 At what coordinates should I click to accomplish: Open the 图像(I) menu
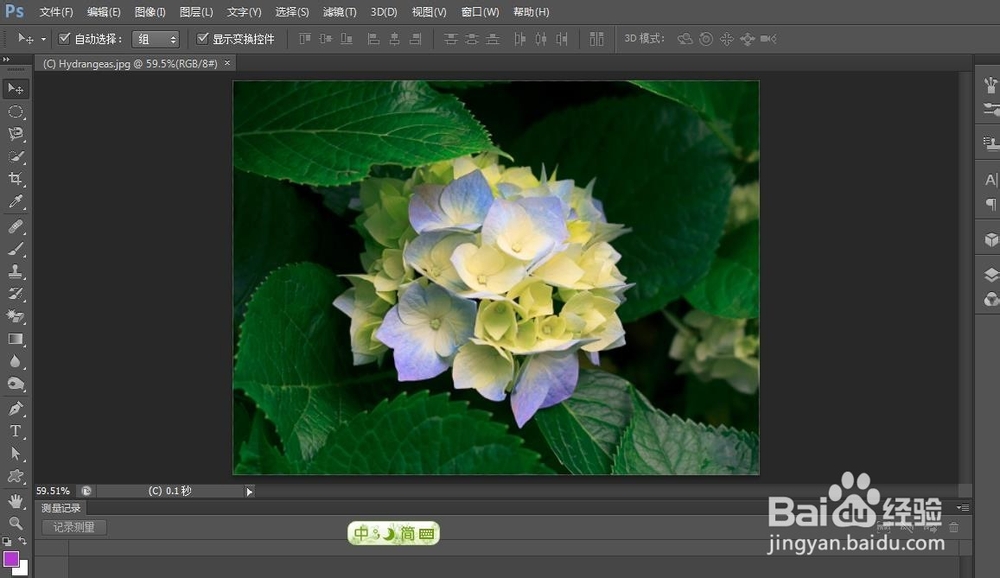pyautogui.click(x=150, y=12)
